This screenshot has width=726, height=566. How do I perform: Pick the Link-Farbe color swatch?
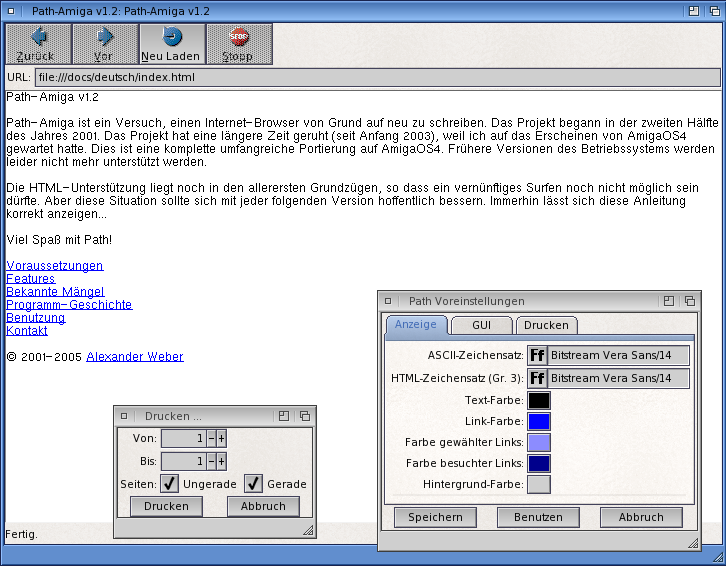(x=539, y=421)
